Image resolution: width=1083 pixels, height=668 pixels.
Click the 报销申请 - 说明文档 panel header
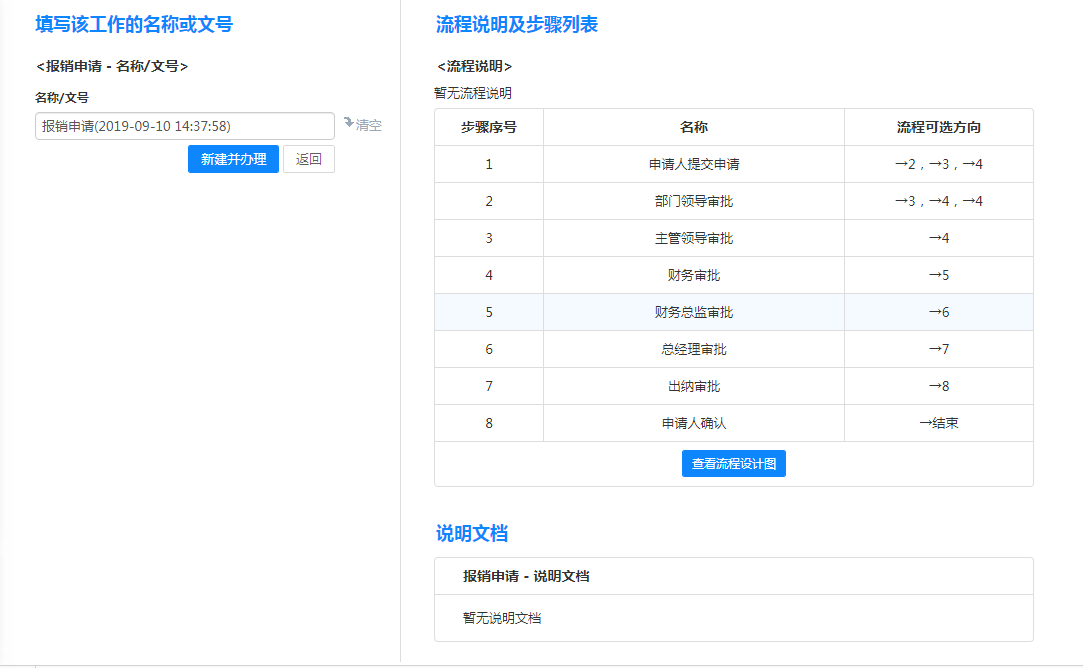click(525, 576)
